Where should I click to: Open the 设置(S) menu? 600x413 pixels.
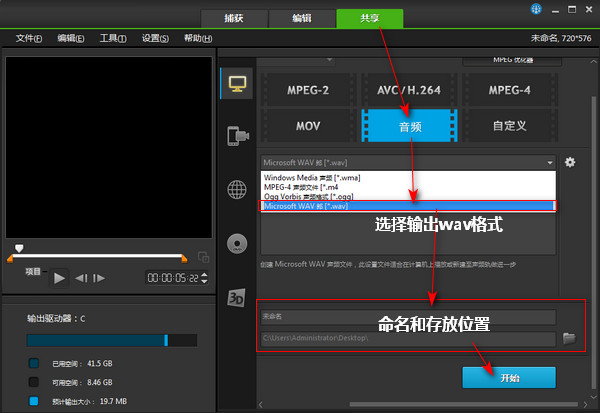coord(155,38)
